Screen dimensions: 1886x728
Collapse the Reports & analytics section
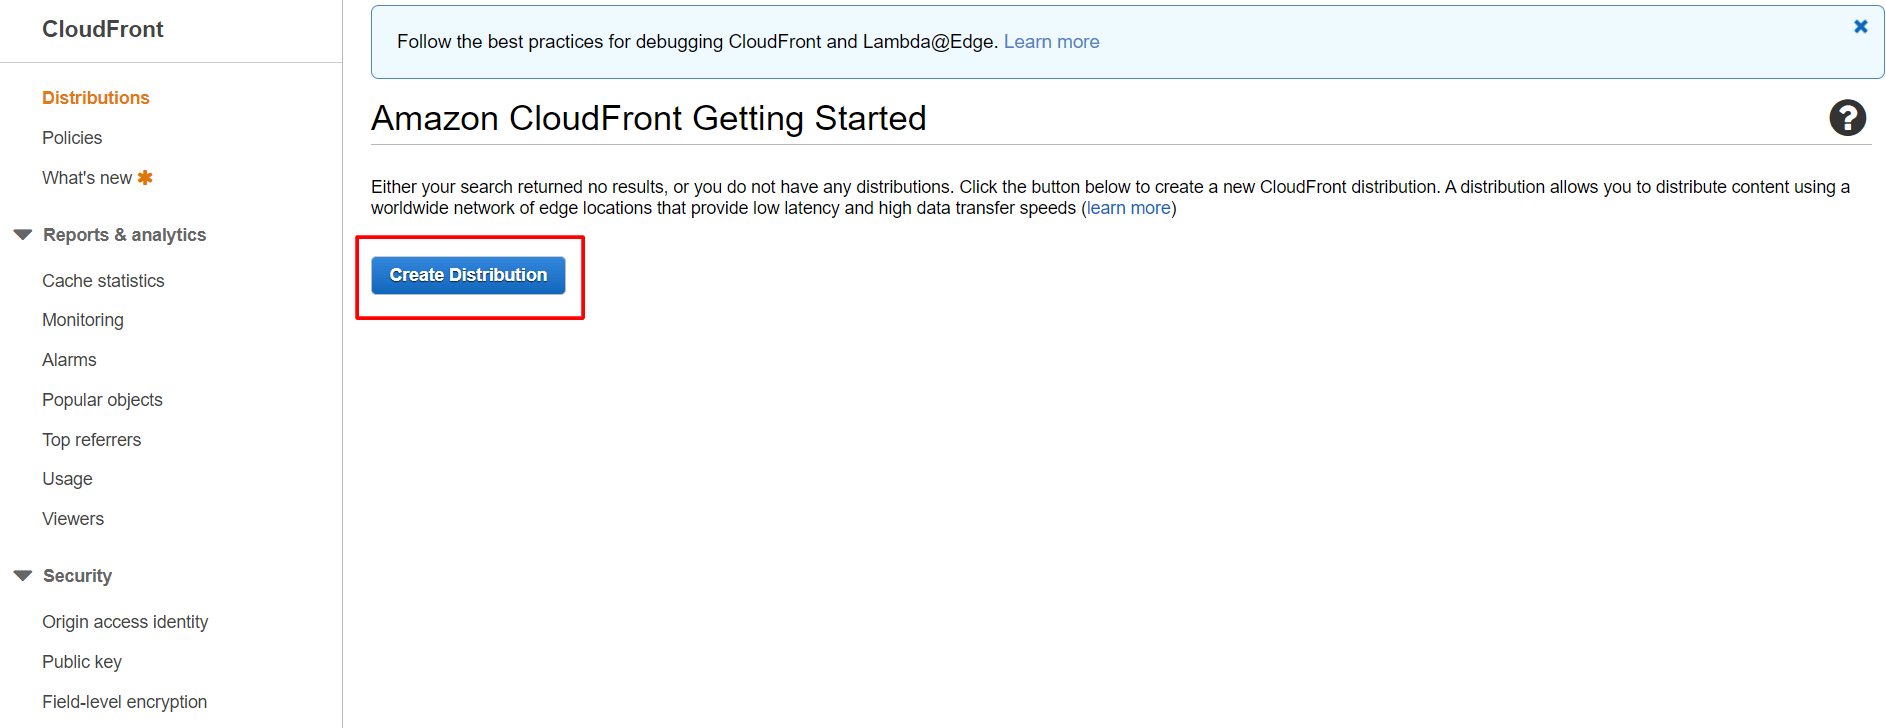click(23, 235)
